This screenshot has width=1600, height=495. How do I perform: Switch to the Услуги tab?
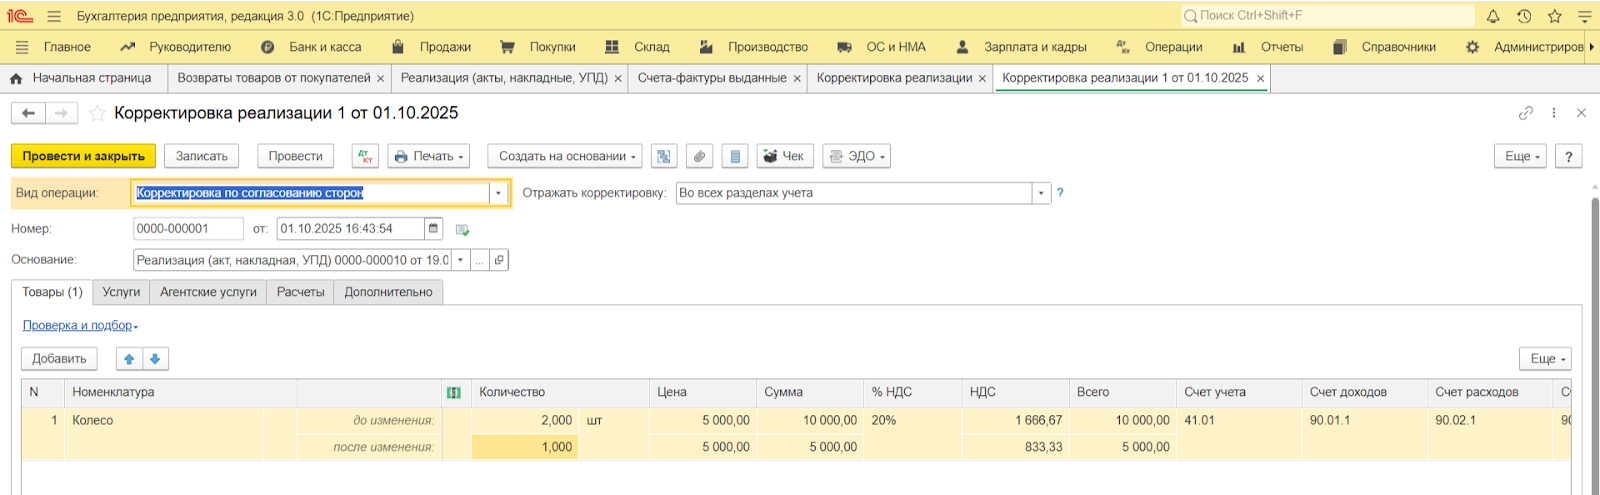[x=121, y=292]
